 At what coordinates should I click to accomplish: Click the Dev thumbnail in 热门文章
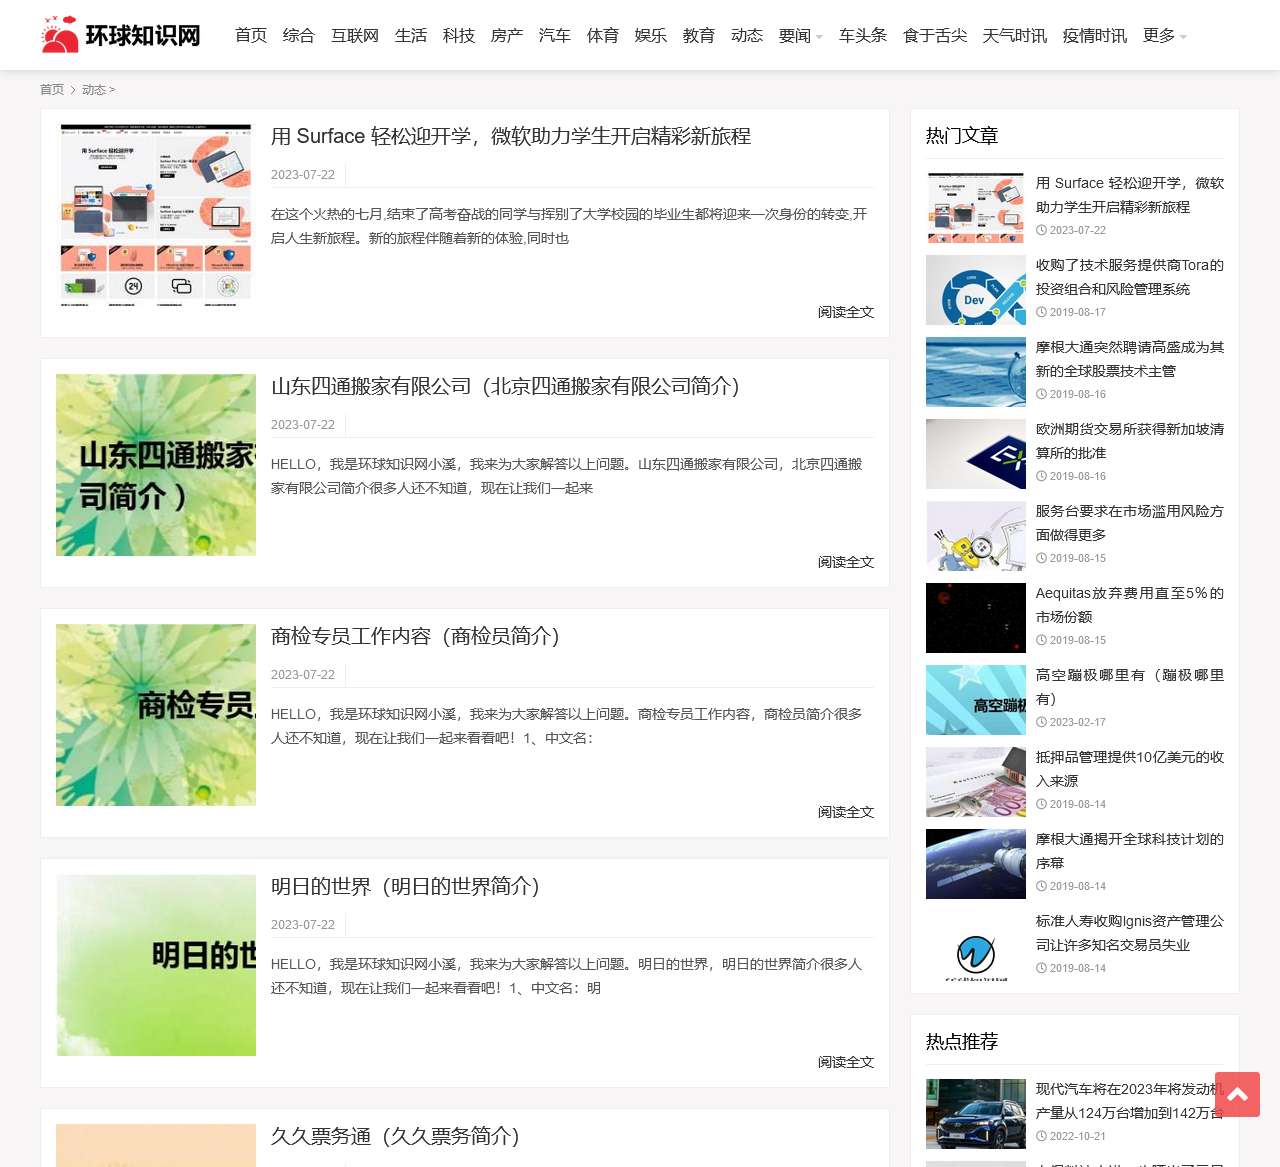click(x=976, y=290)
